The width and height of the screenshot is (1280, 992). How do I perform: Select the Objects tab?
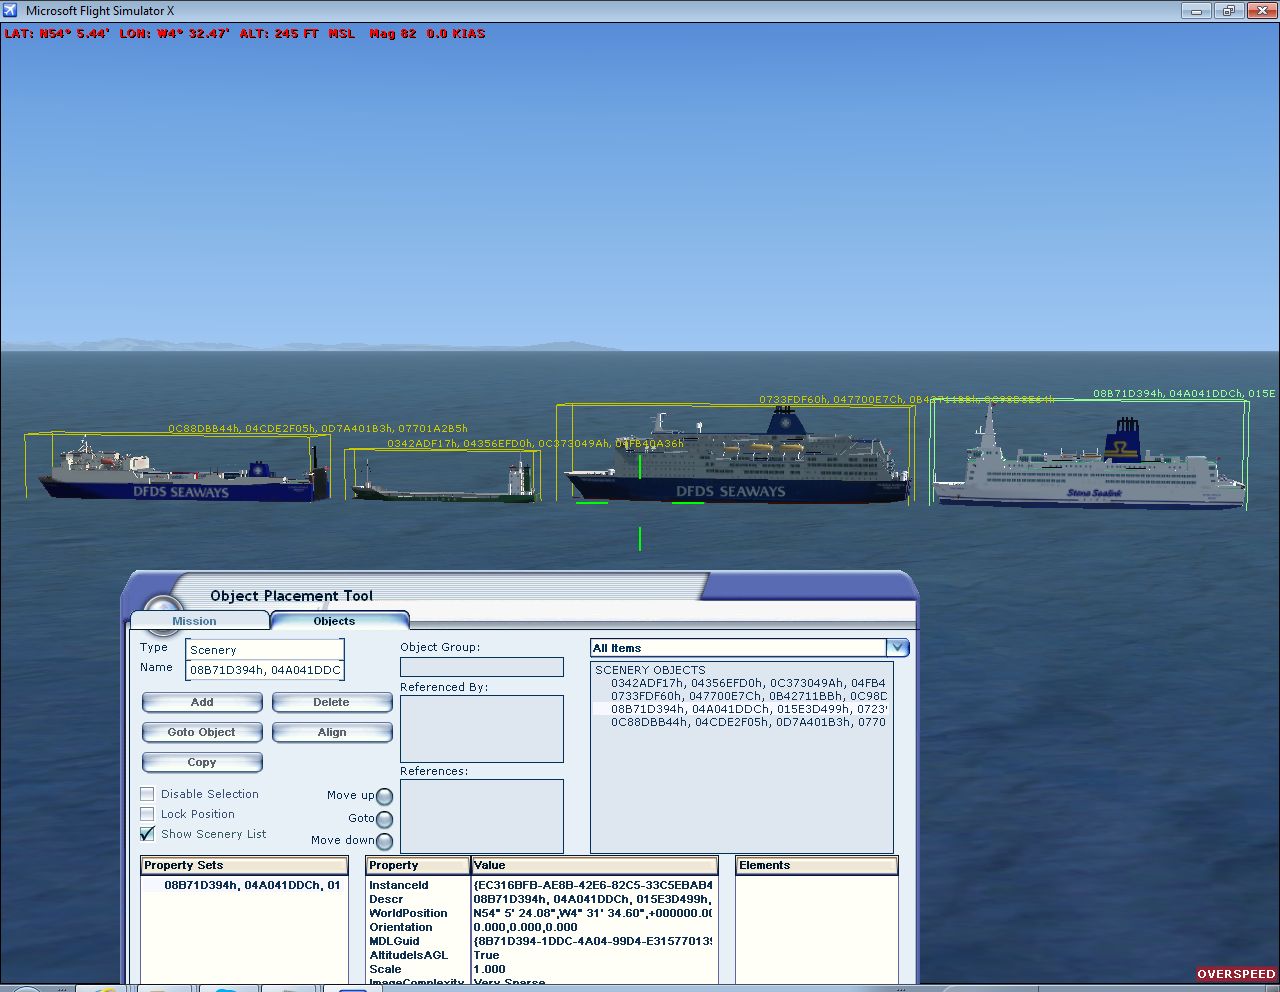[x=334, y=621]
